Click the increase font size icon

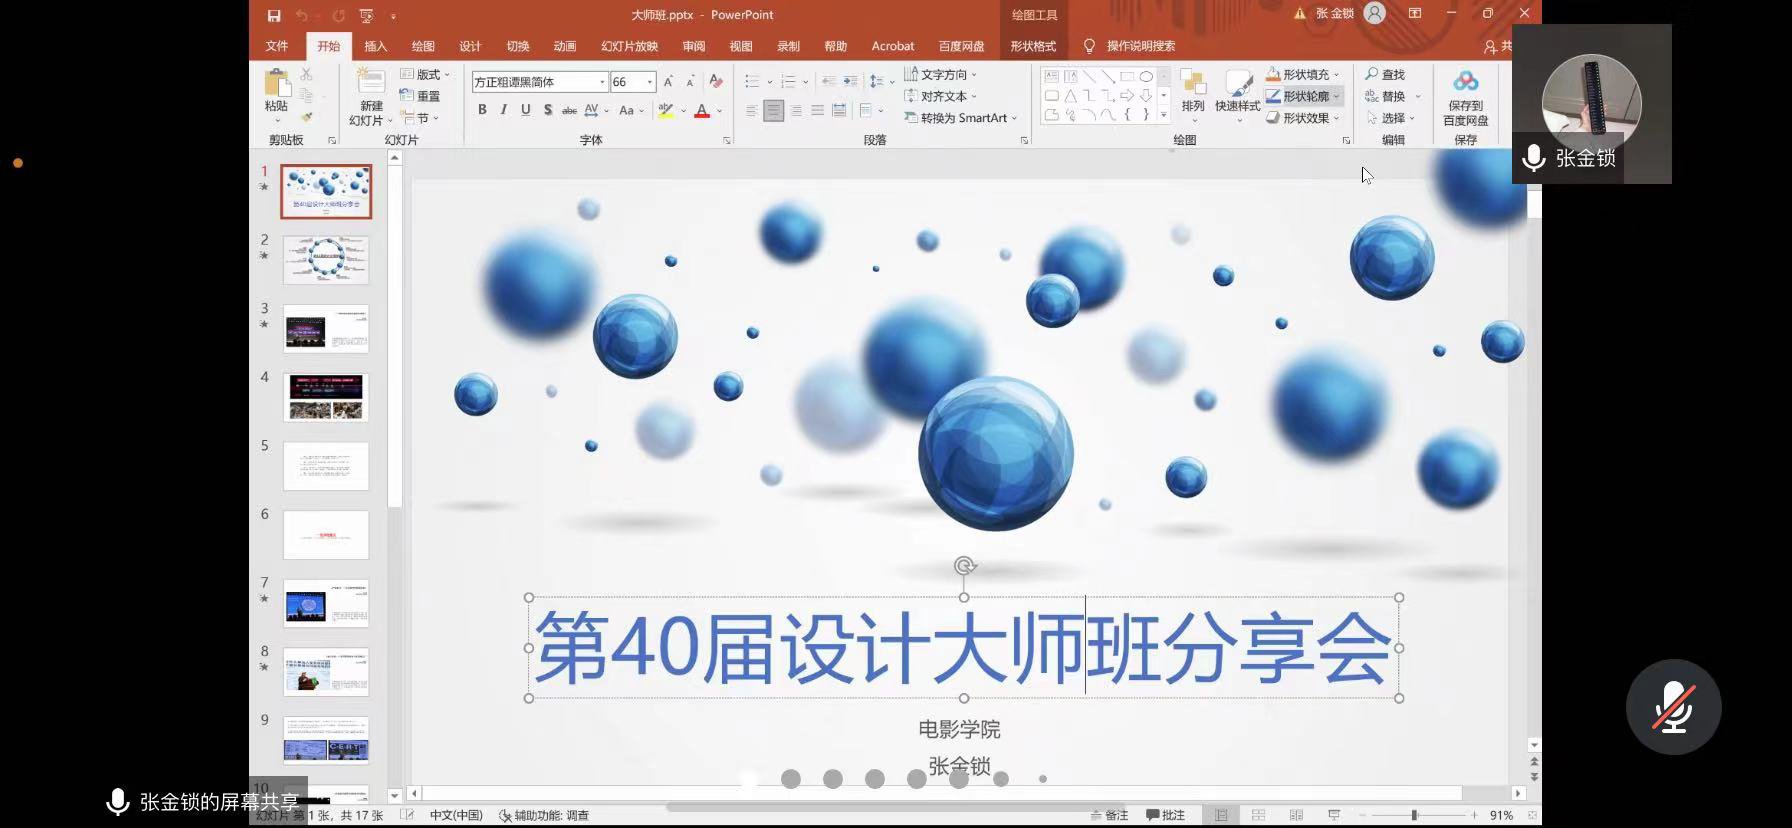point(668,81)
